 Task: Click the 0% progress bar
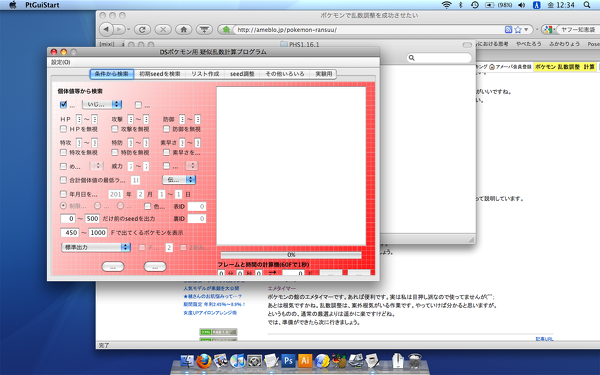click(291, 255)
